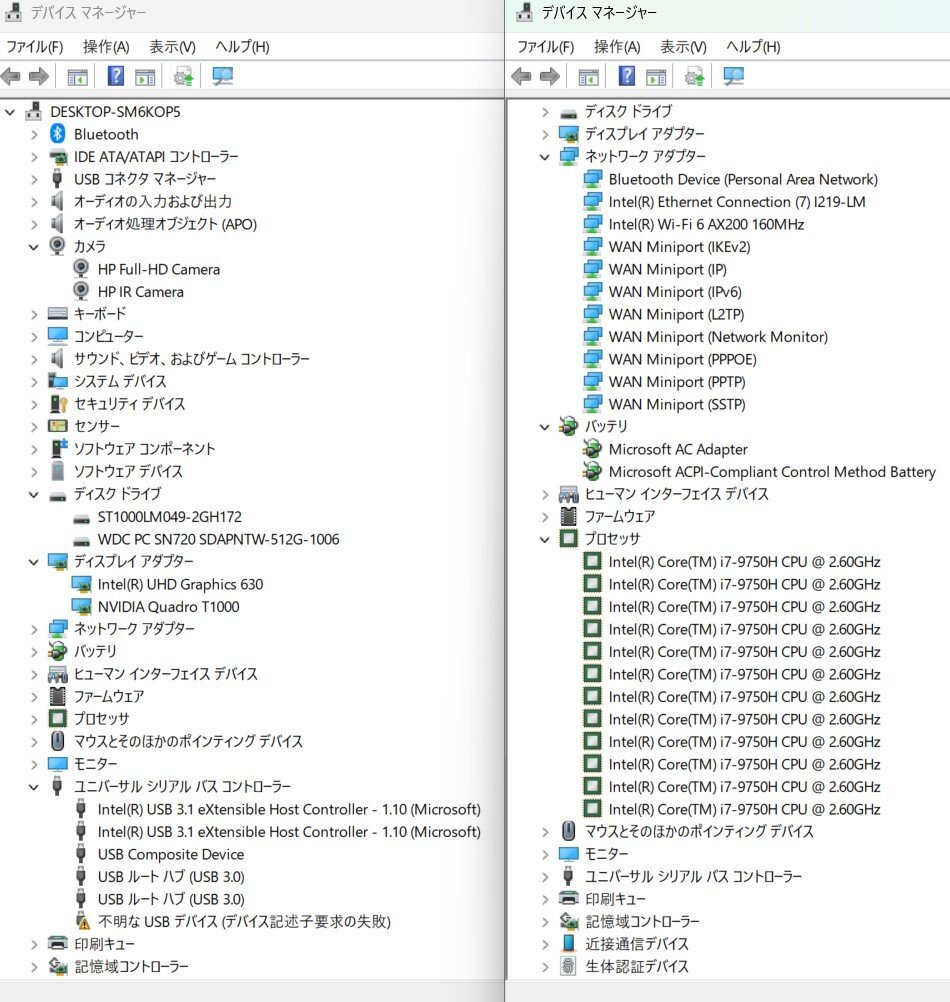Collapse プロセッサ category in right window
This screenshot has width=950, height=1002.
544,539
